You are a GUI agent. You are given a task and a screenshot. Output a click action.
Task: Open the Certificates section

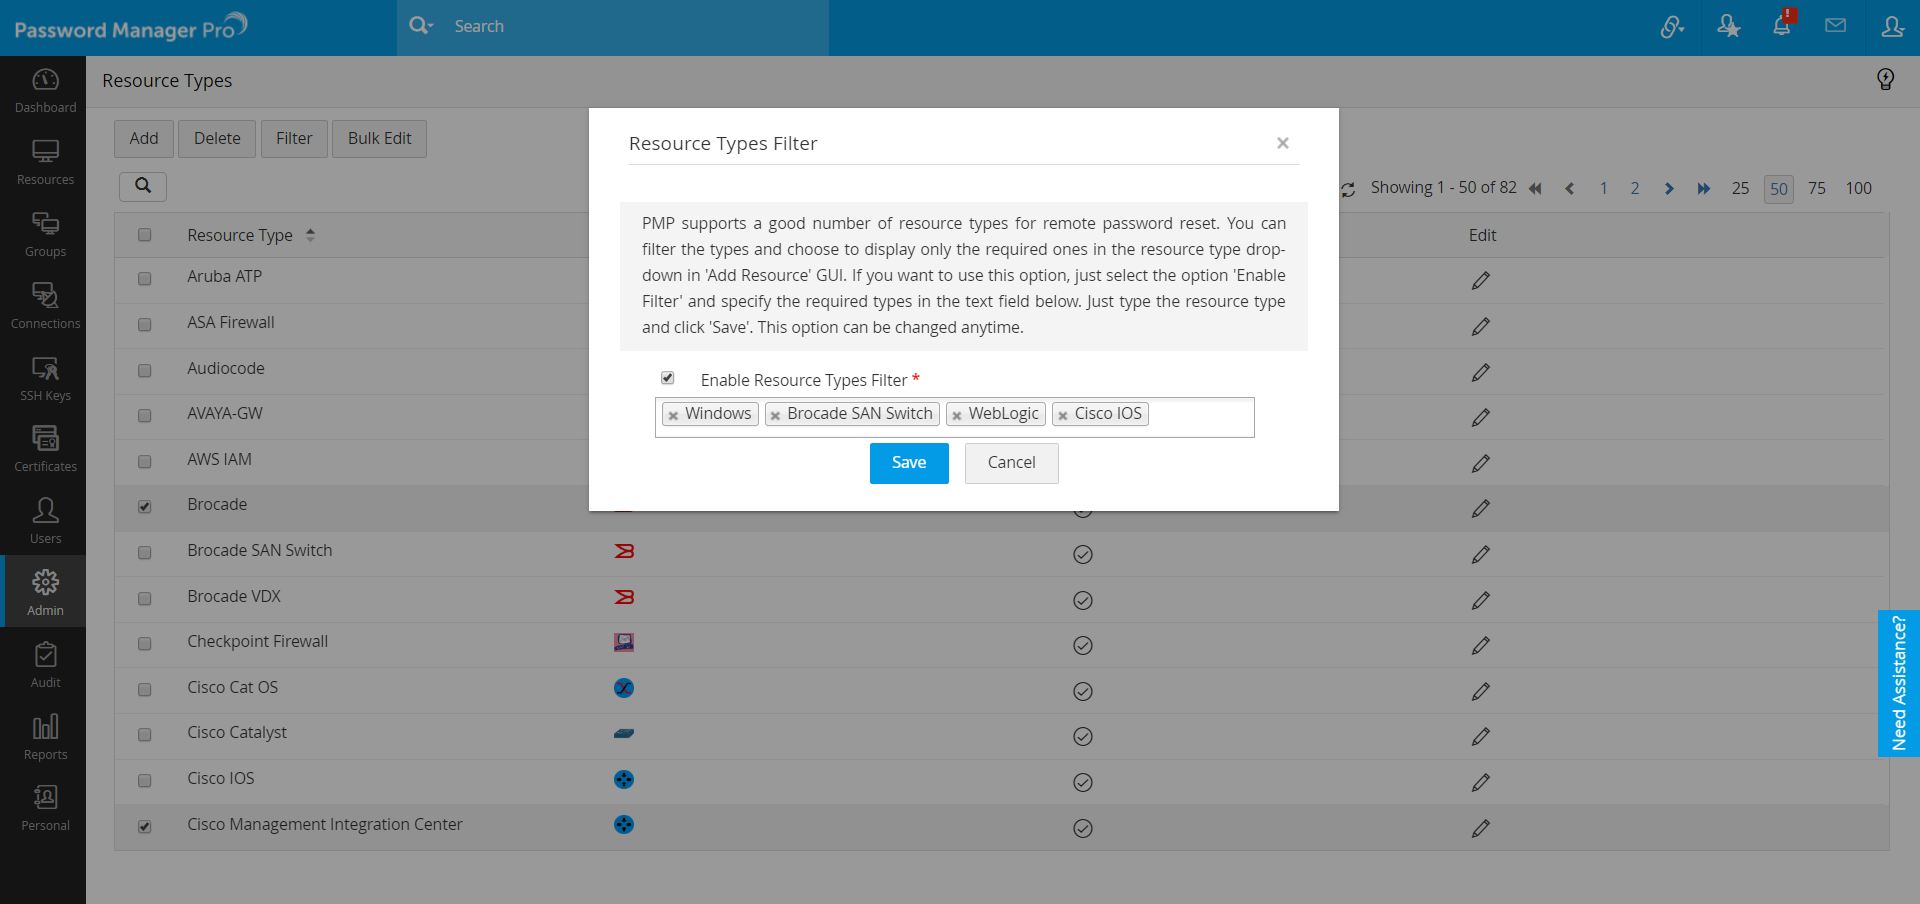[x=45, y=449]
